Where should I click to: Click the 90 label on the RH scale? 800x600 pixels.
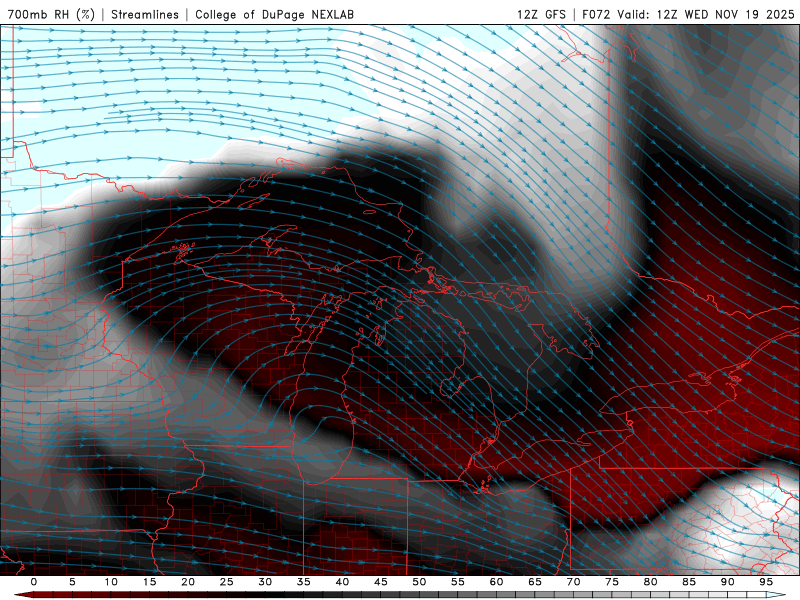[x=727, y=582]
